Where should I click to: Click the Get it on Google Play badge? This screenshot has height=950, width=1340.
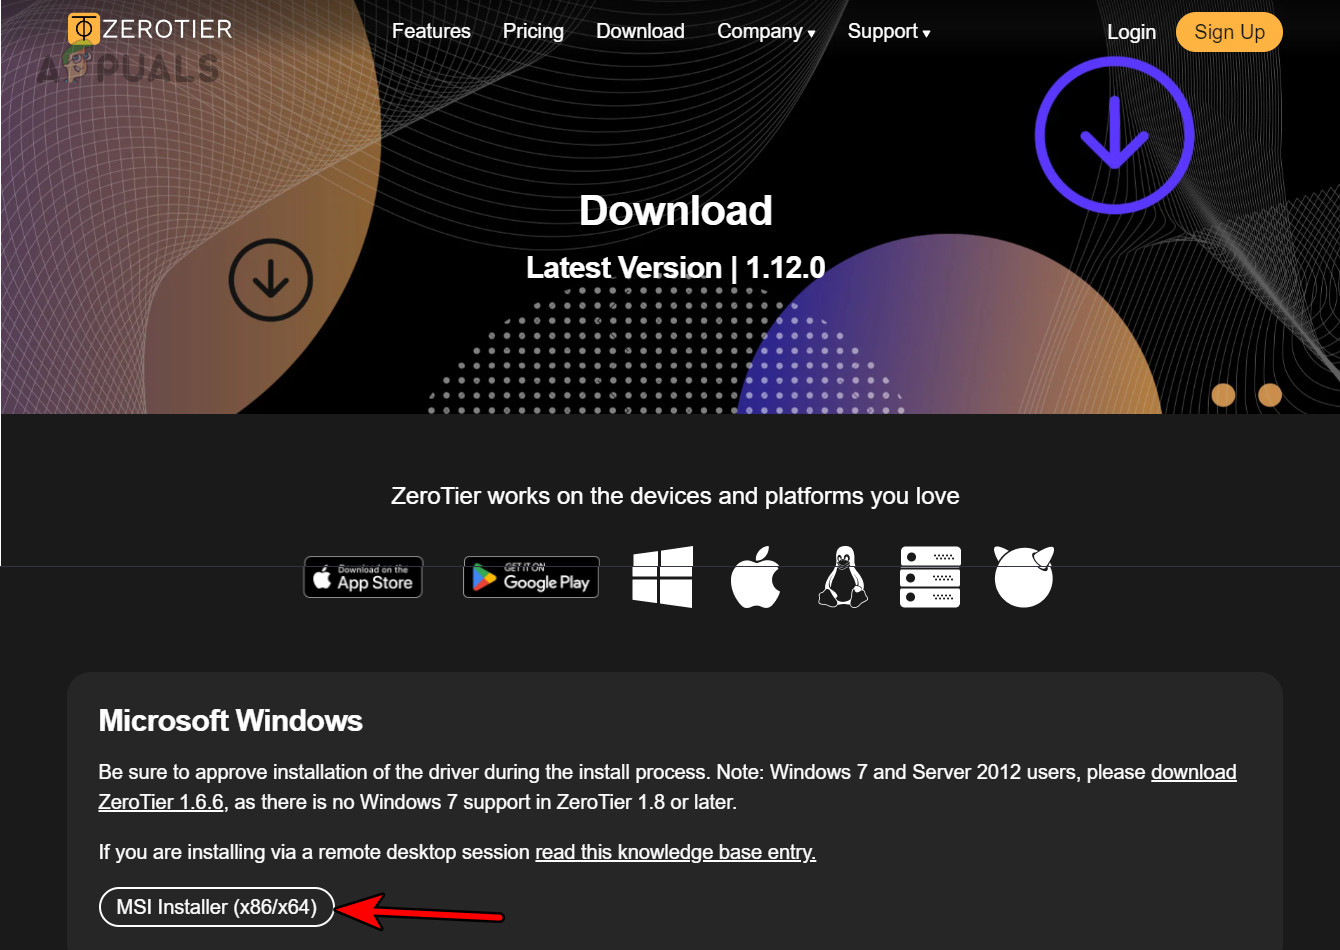click(531, 576)
